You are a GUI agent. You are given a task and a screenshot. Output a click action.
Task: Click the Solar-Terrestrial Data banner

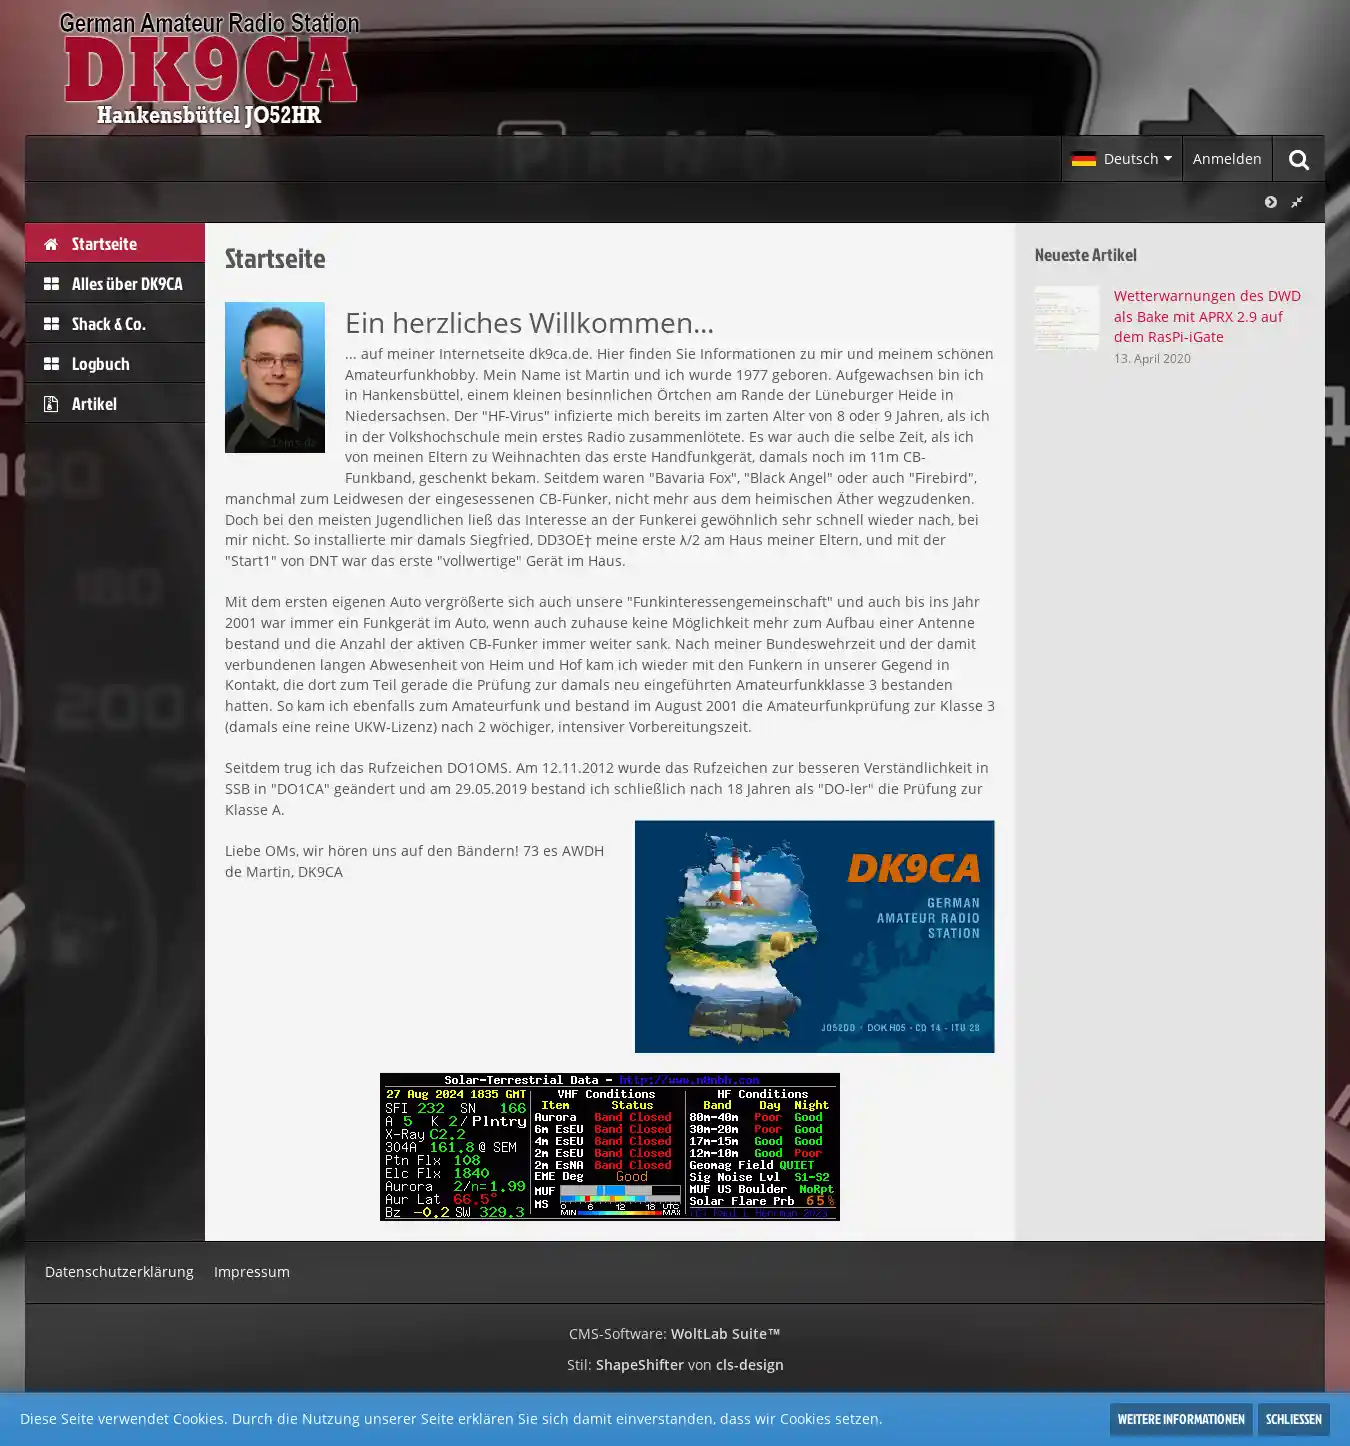[609, 1147]
